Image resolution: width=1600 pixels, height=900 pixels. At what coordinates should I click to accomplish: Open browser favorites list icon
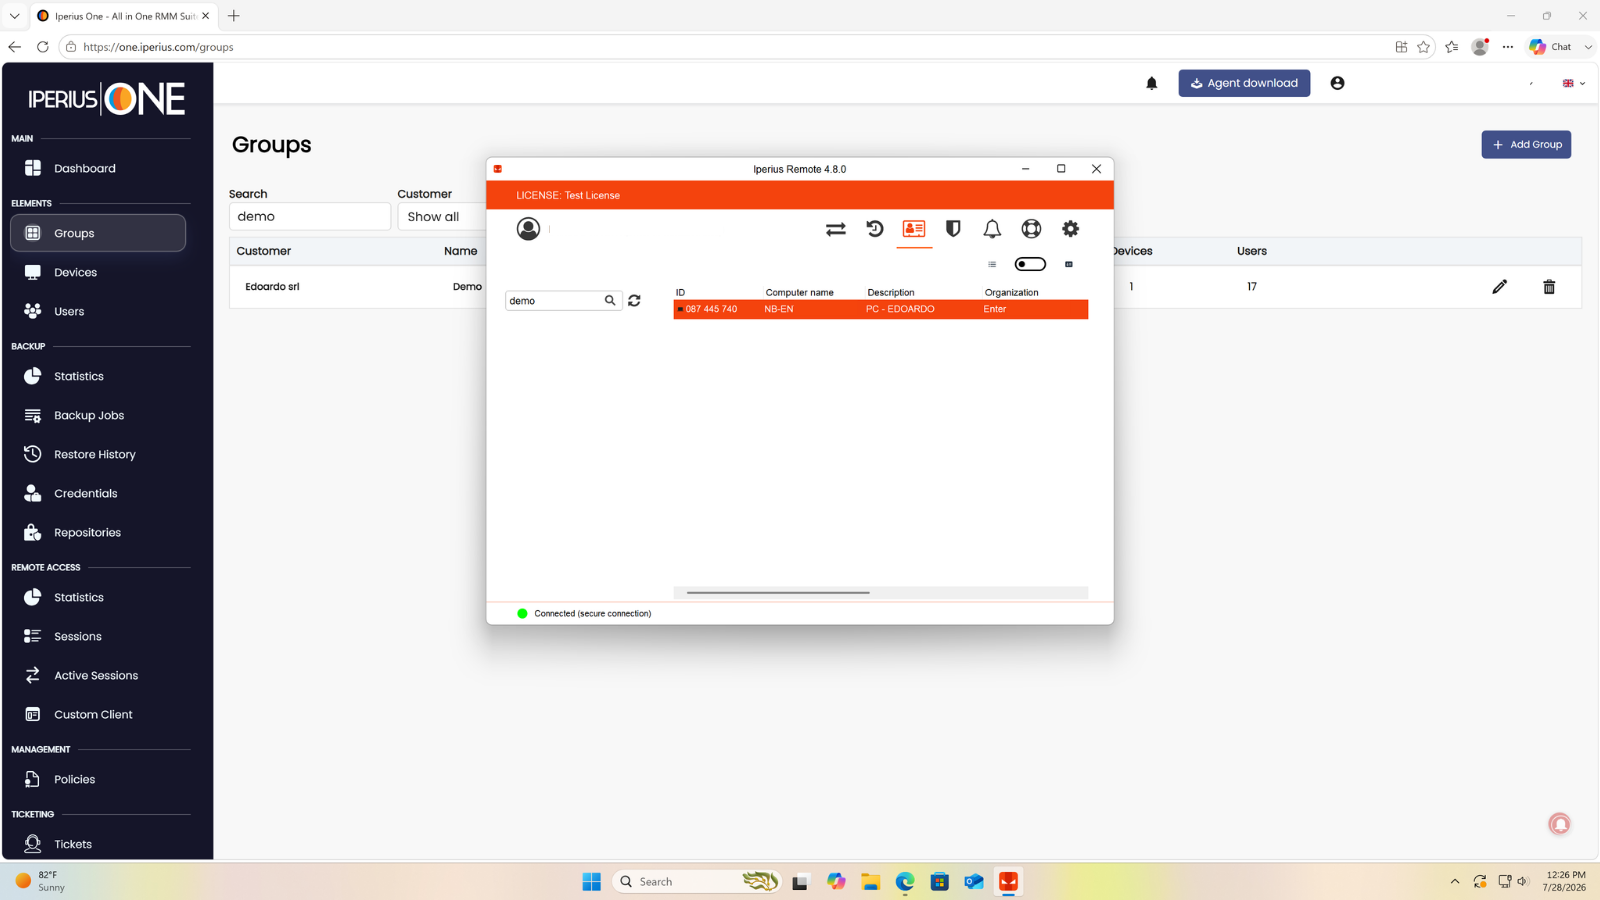pyautogui.click(x=1452, y=47)
